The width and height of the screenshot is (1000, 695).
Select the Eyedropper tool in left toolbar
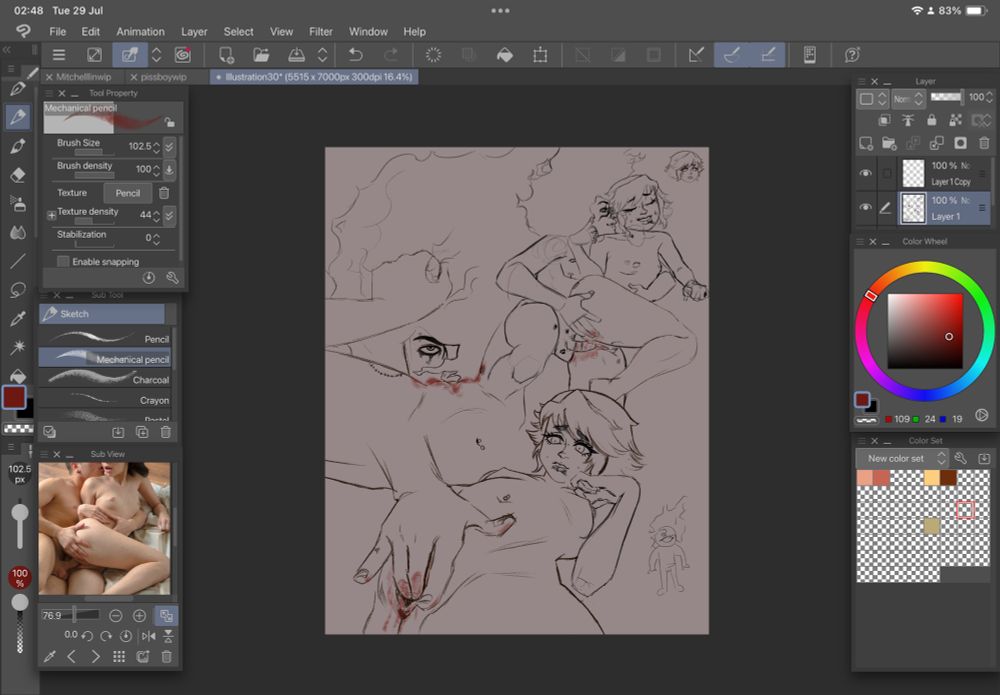[18, 318]
